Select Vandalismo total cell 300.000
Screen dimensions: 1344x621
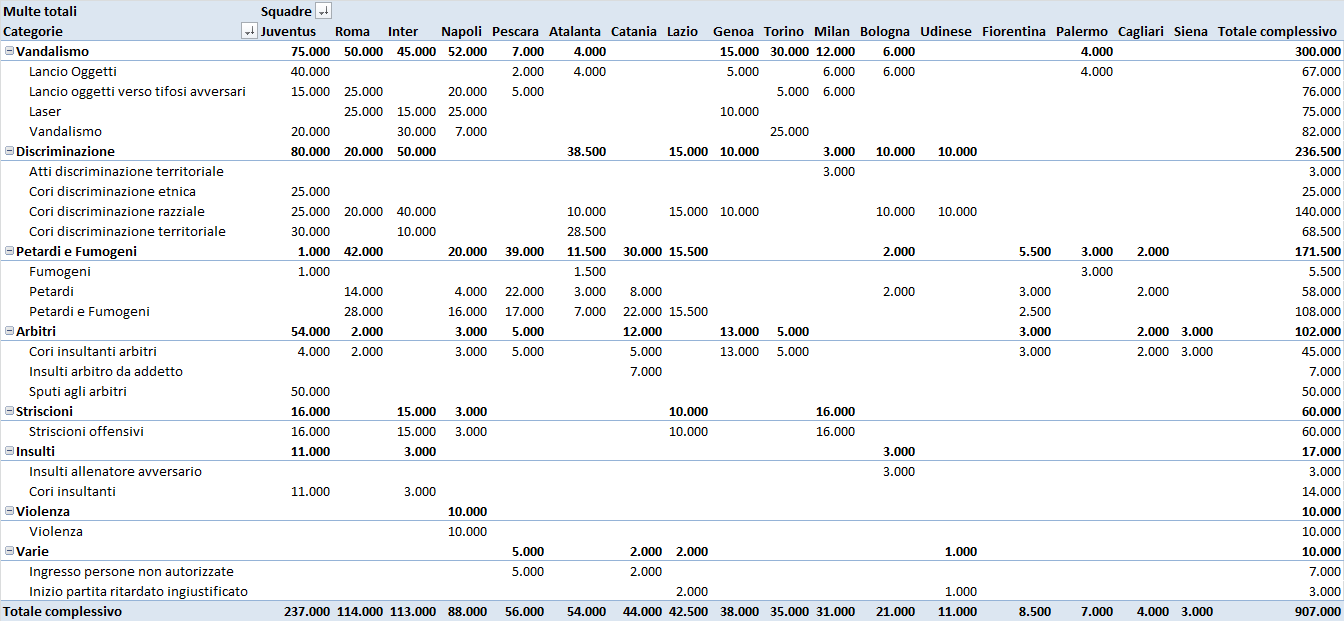click(x=1316, y=51)
